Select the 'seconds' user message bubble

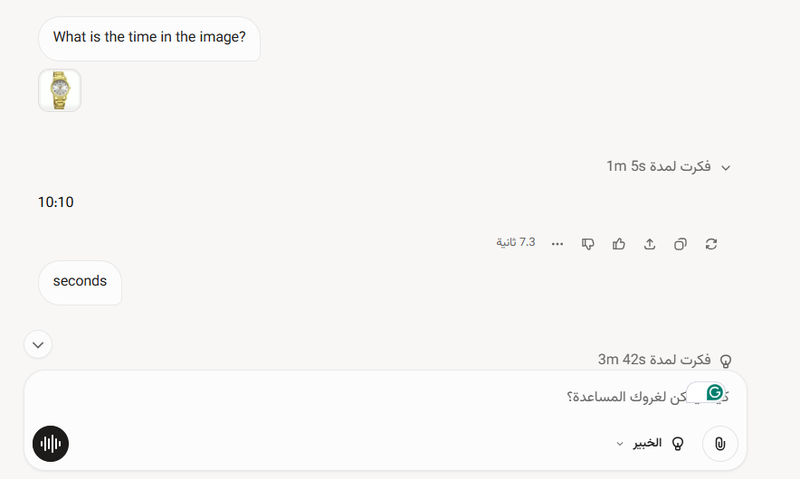(80, 283)
